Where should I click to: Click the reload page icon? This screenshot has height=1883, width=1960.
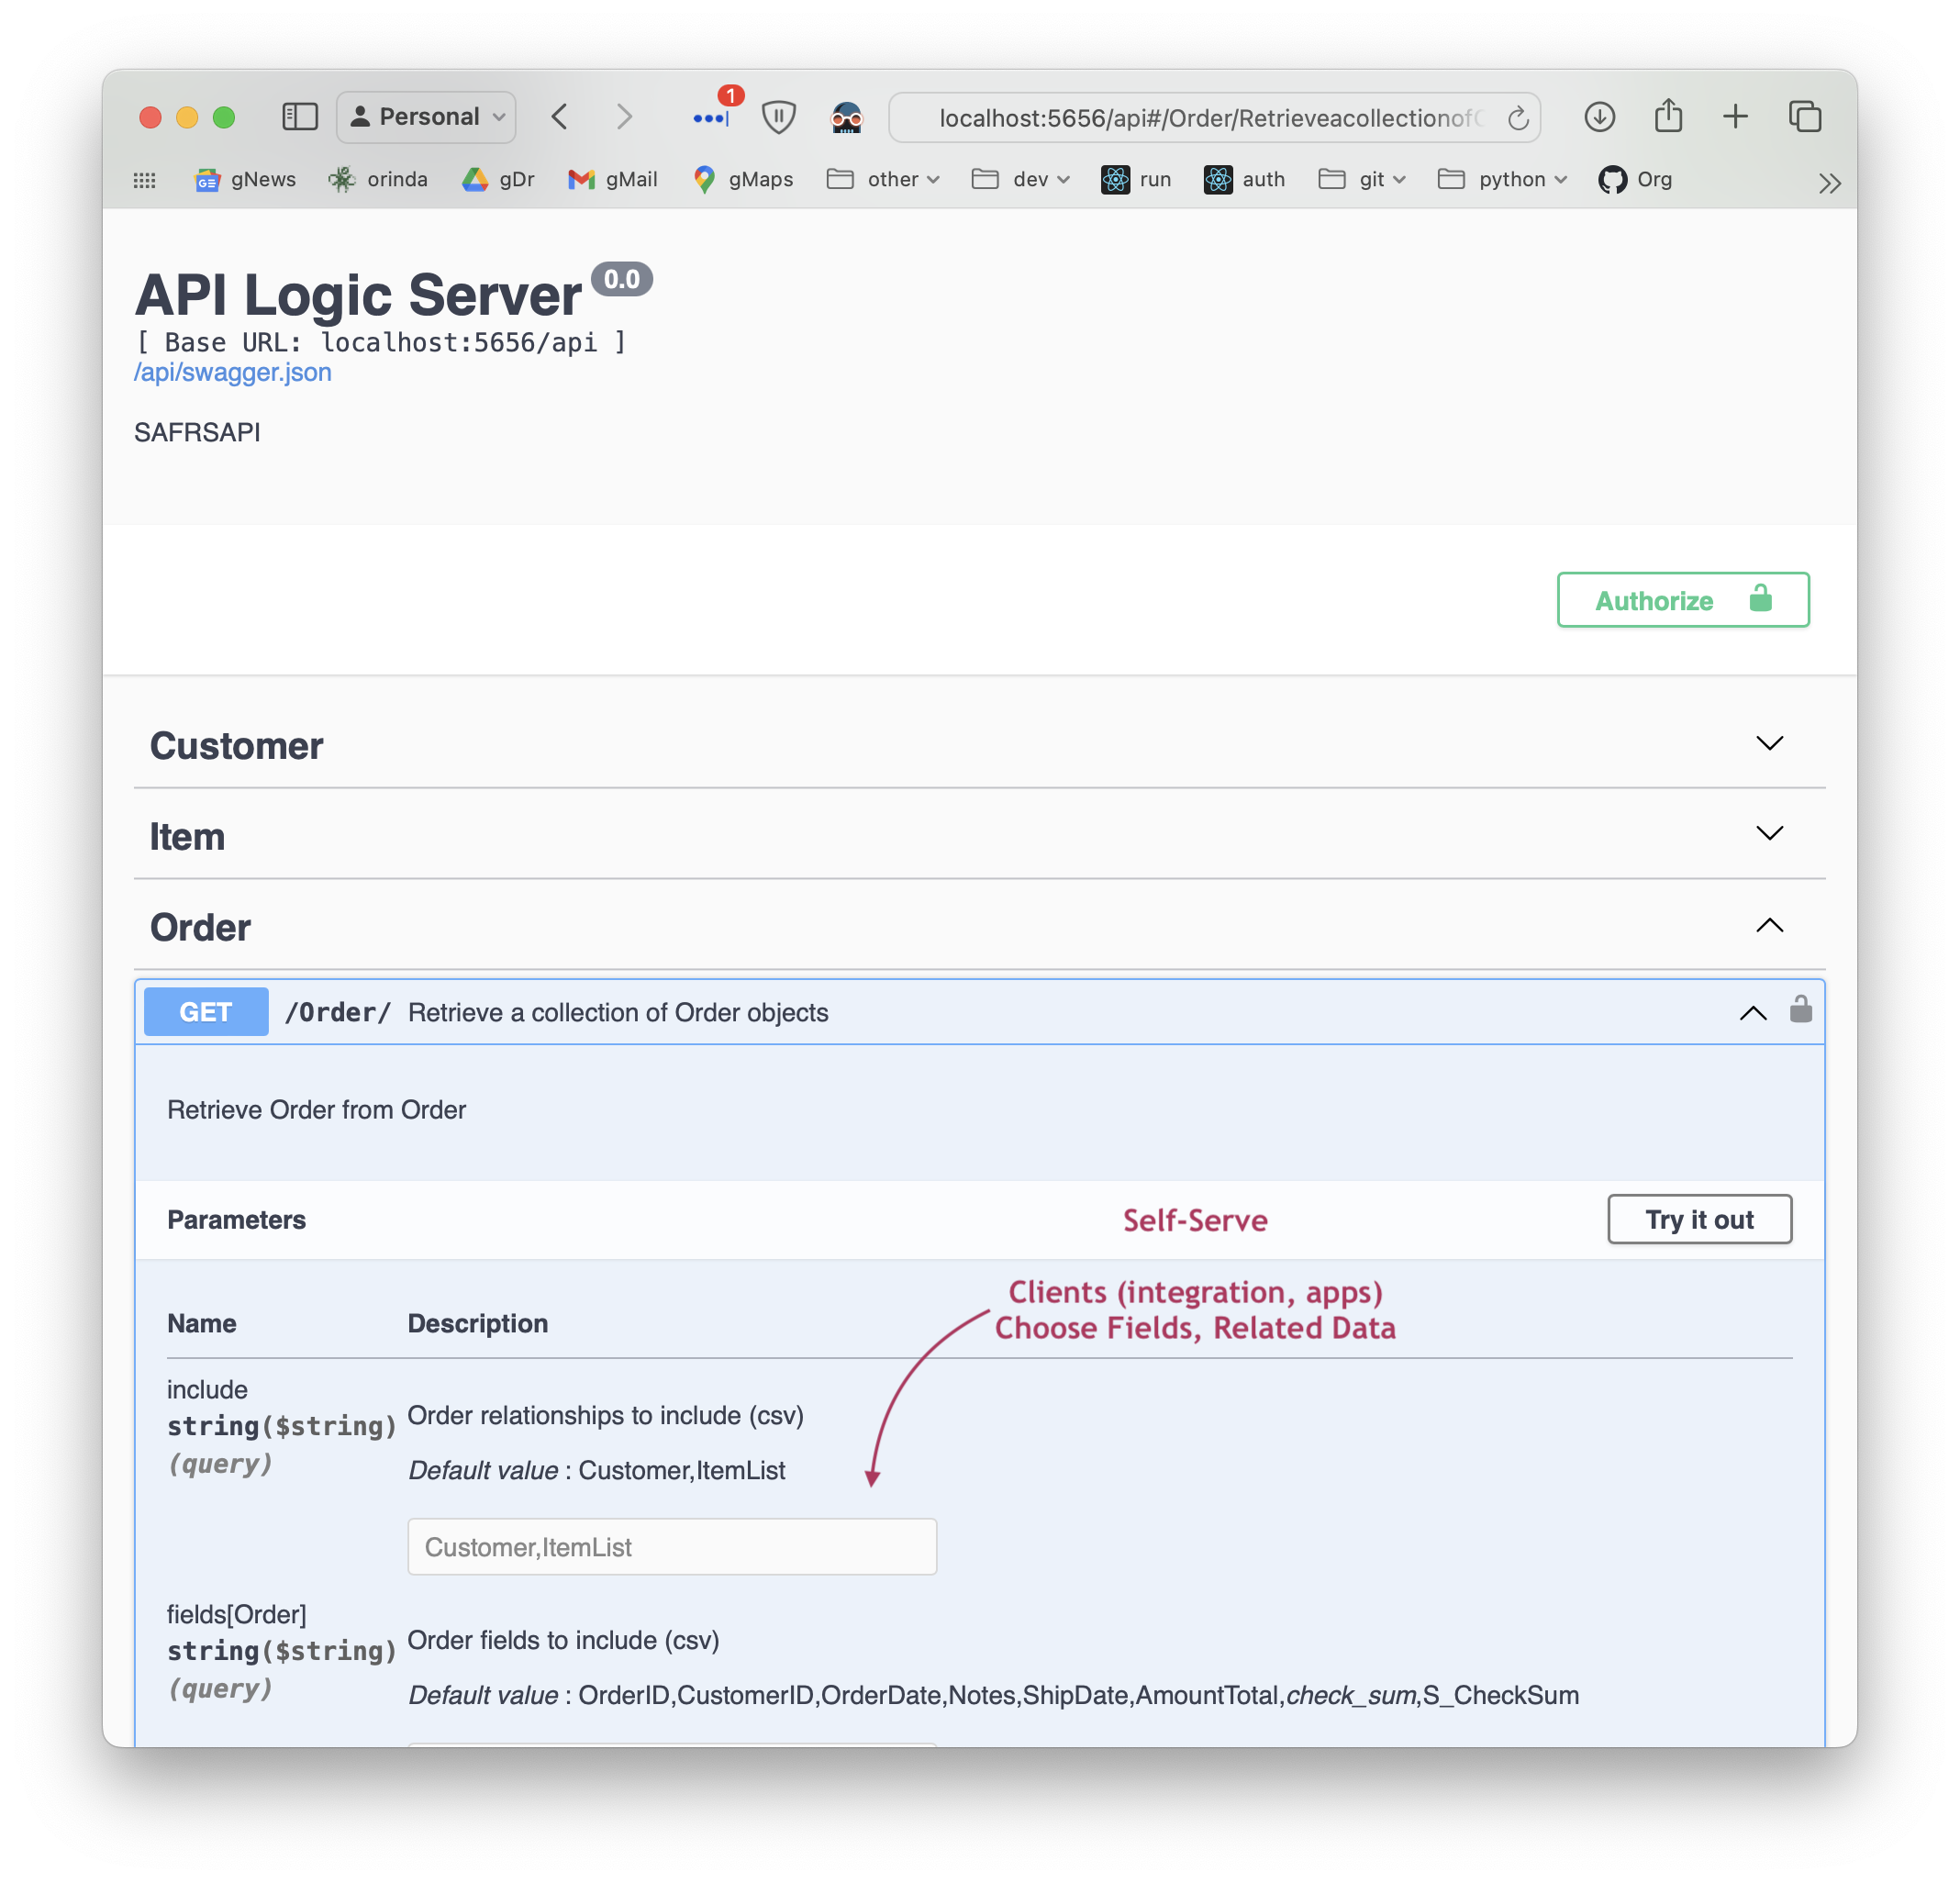(x=1518, y=118)
